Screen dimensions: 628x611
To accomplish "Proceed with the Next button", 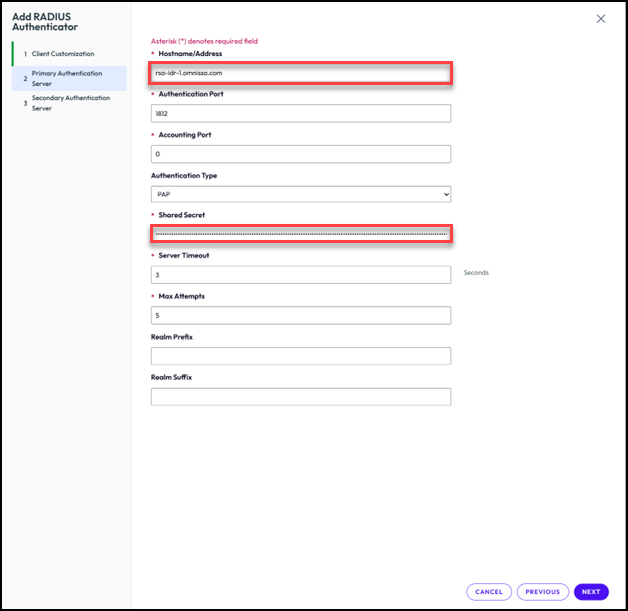I will tap(591, 592).
